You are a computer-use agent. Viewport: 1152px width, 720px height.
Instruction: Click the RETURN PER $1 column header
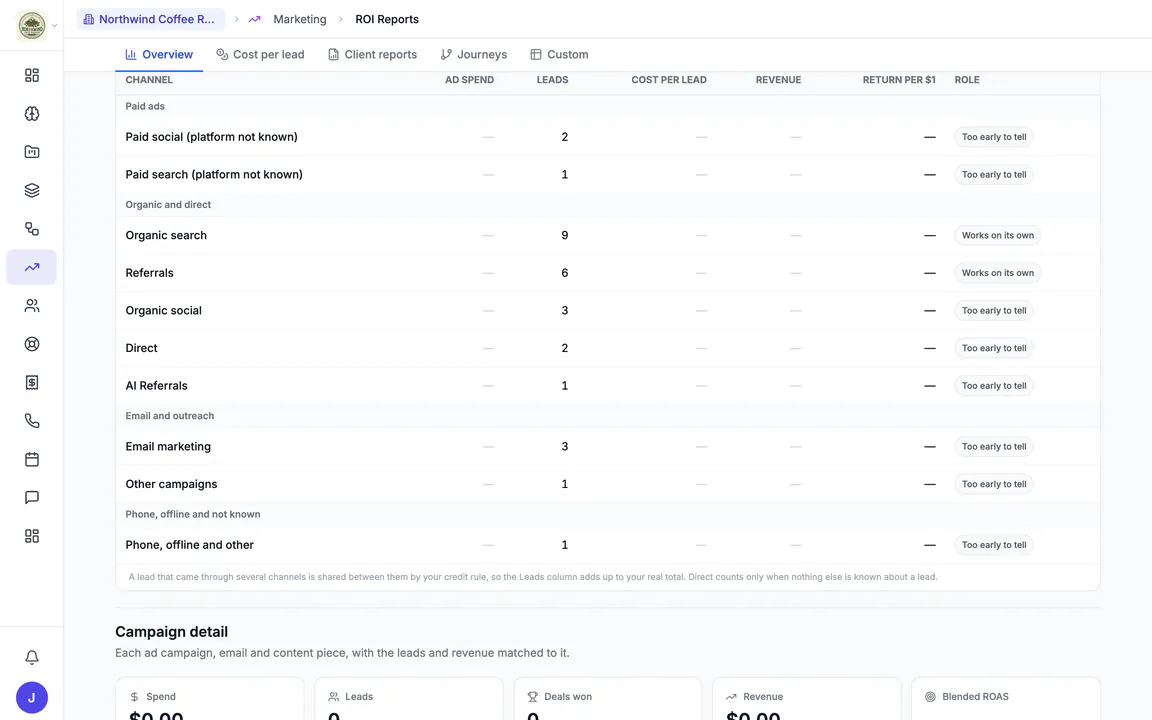click(x=899, y=80)
